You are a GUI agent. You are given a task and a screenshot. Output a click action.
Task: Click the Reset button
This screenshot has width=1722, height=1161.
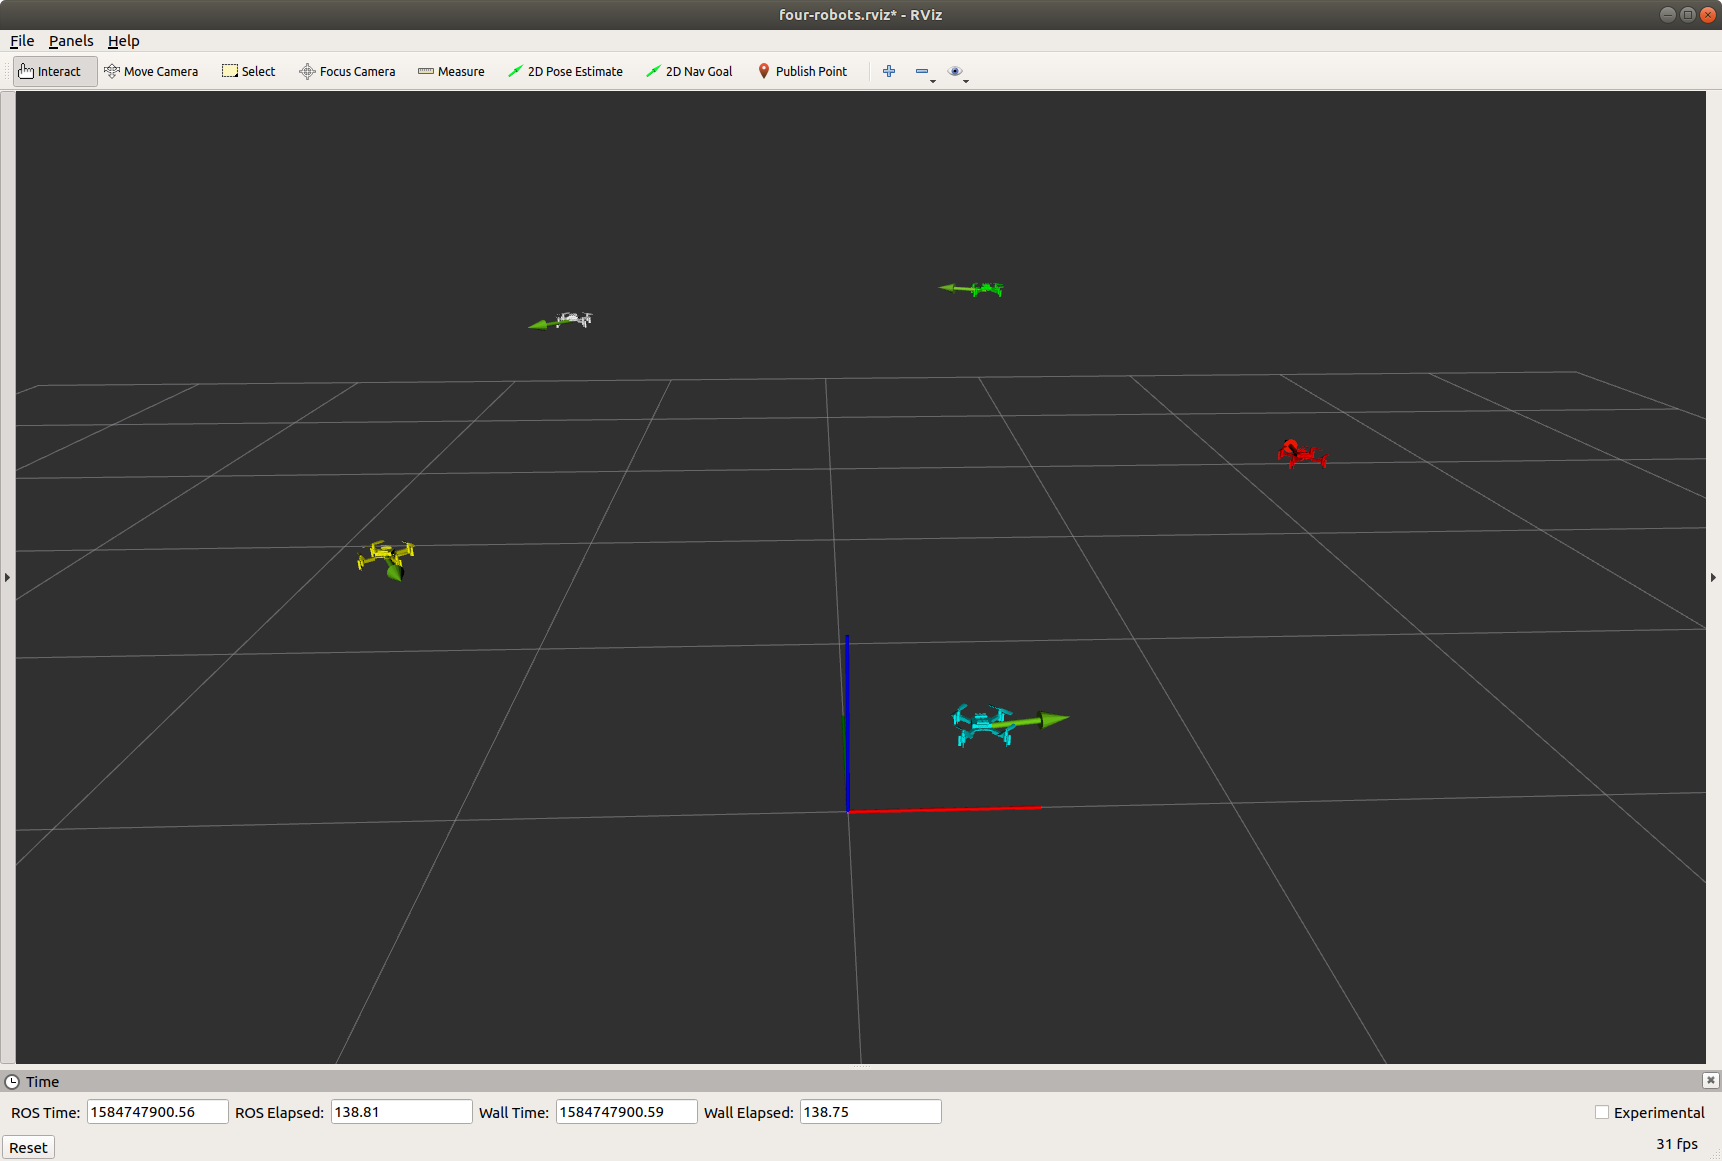28,1147
